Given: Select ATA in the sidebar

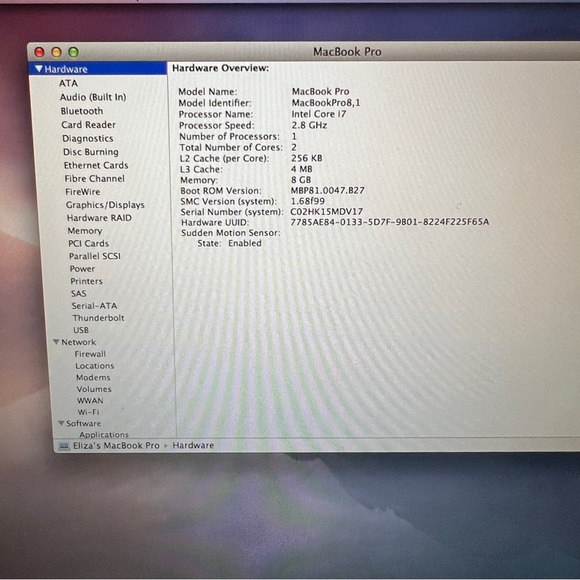Looking at the screenshot, I should point(68,83).
